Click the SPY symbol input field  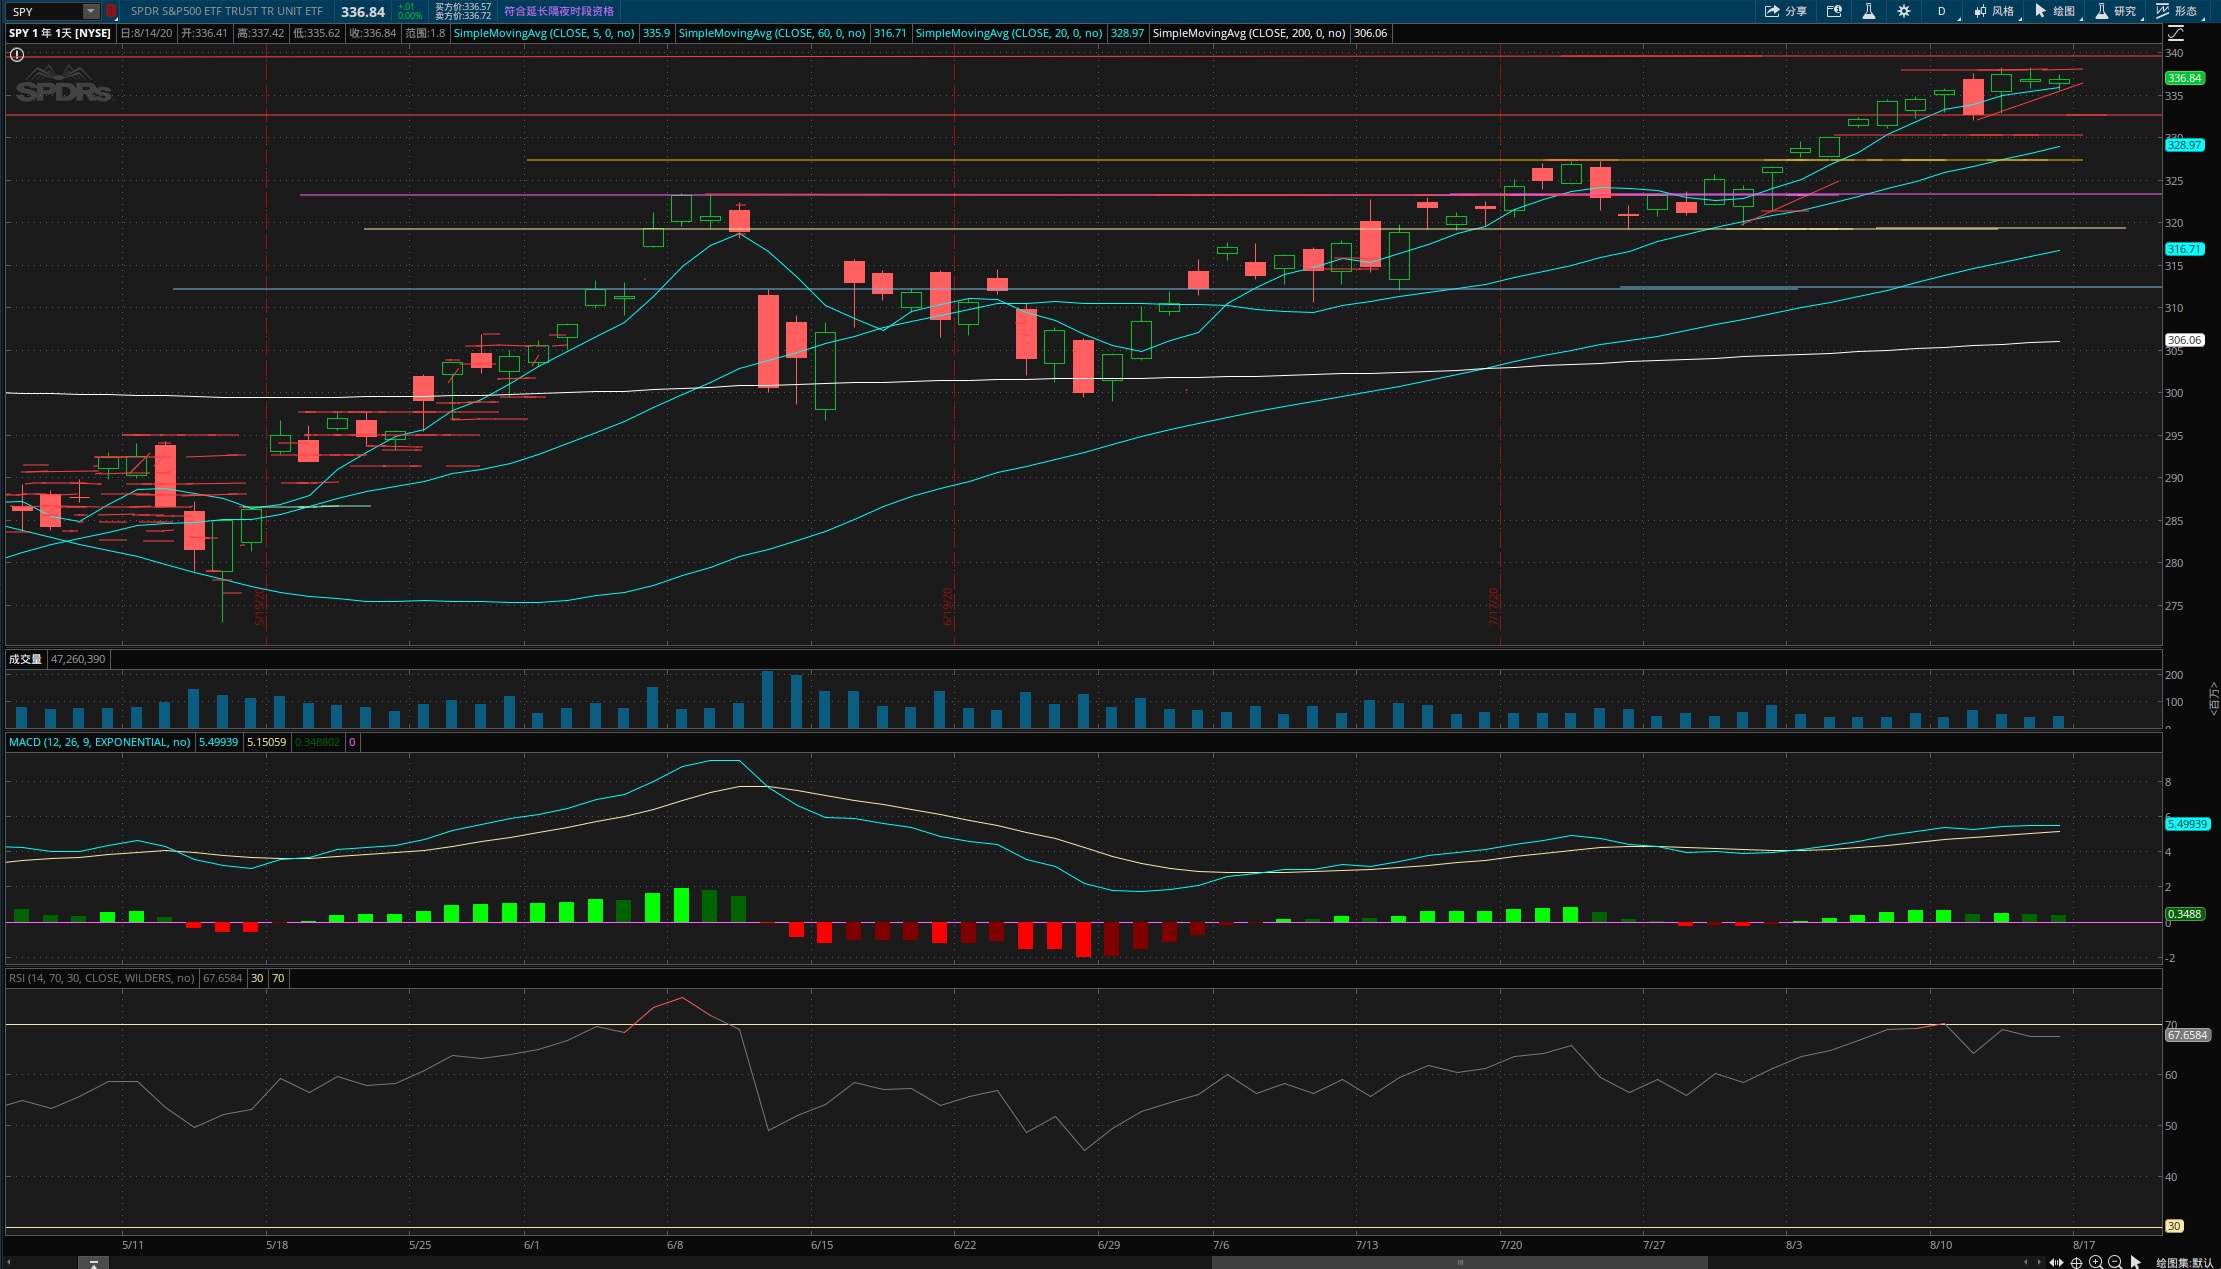[x=45, y=11]
